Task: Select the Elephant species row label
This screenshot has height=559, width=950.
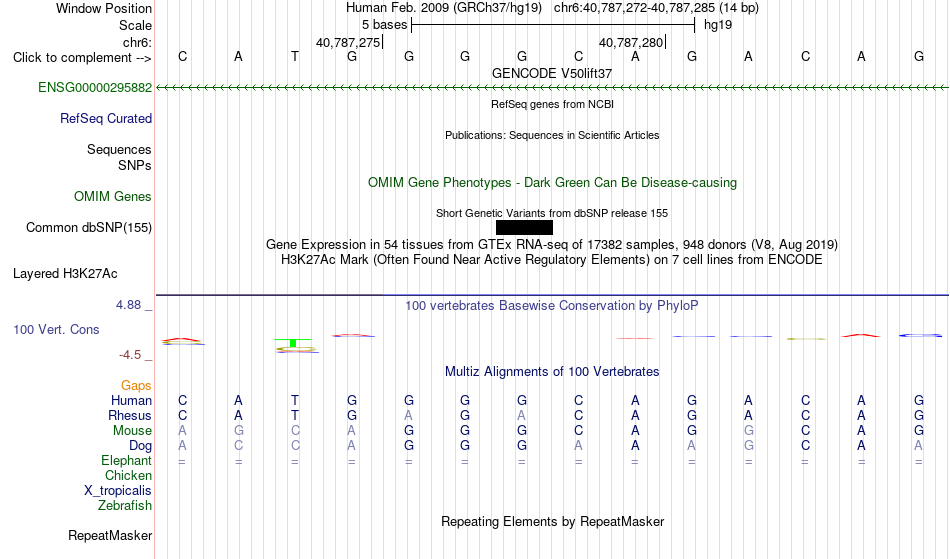Action: (126, 460)
